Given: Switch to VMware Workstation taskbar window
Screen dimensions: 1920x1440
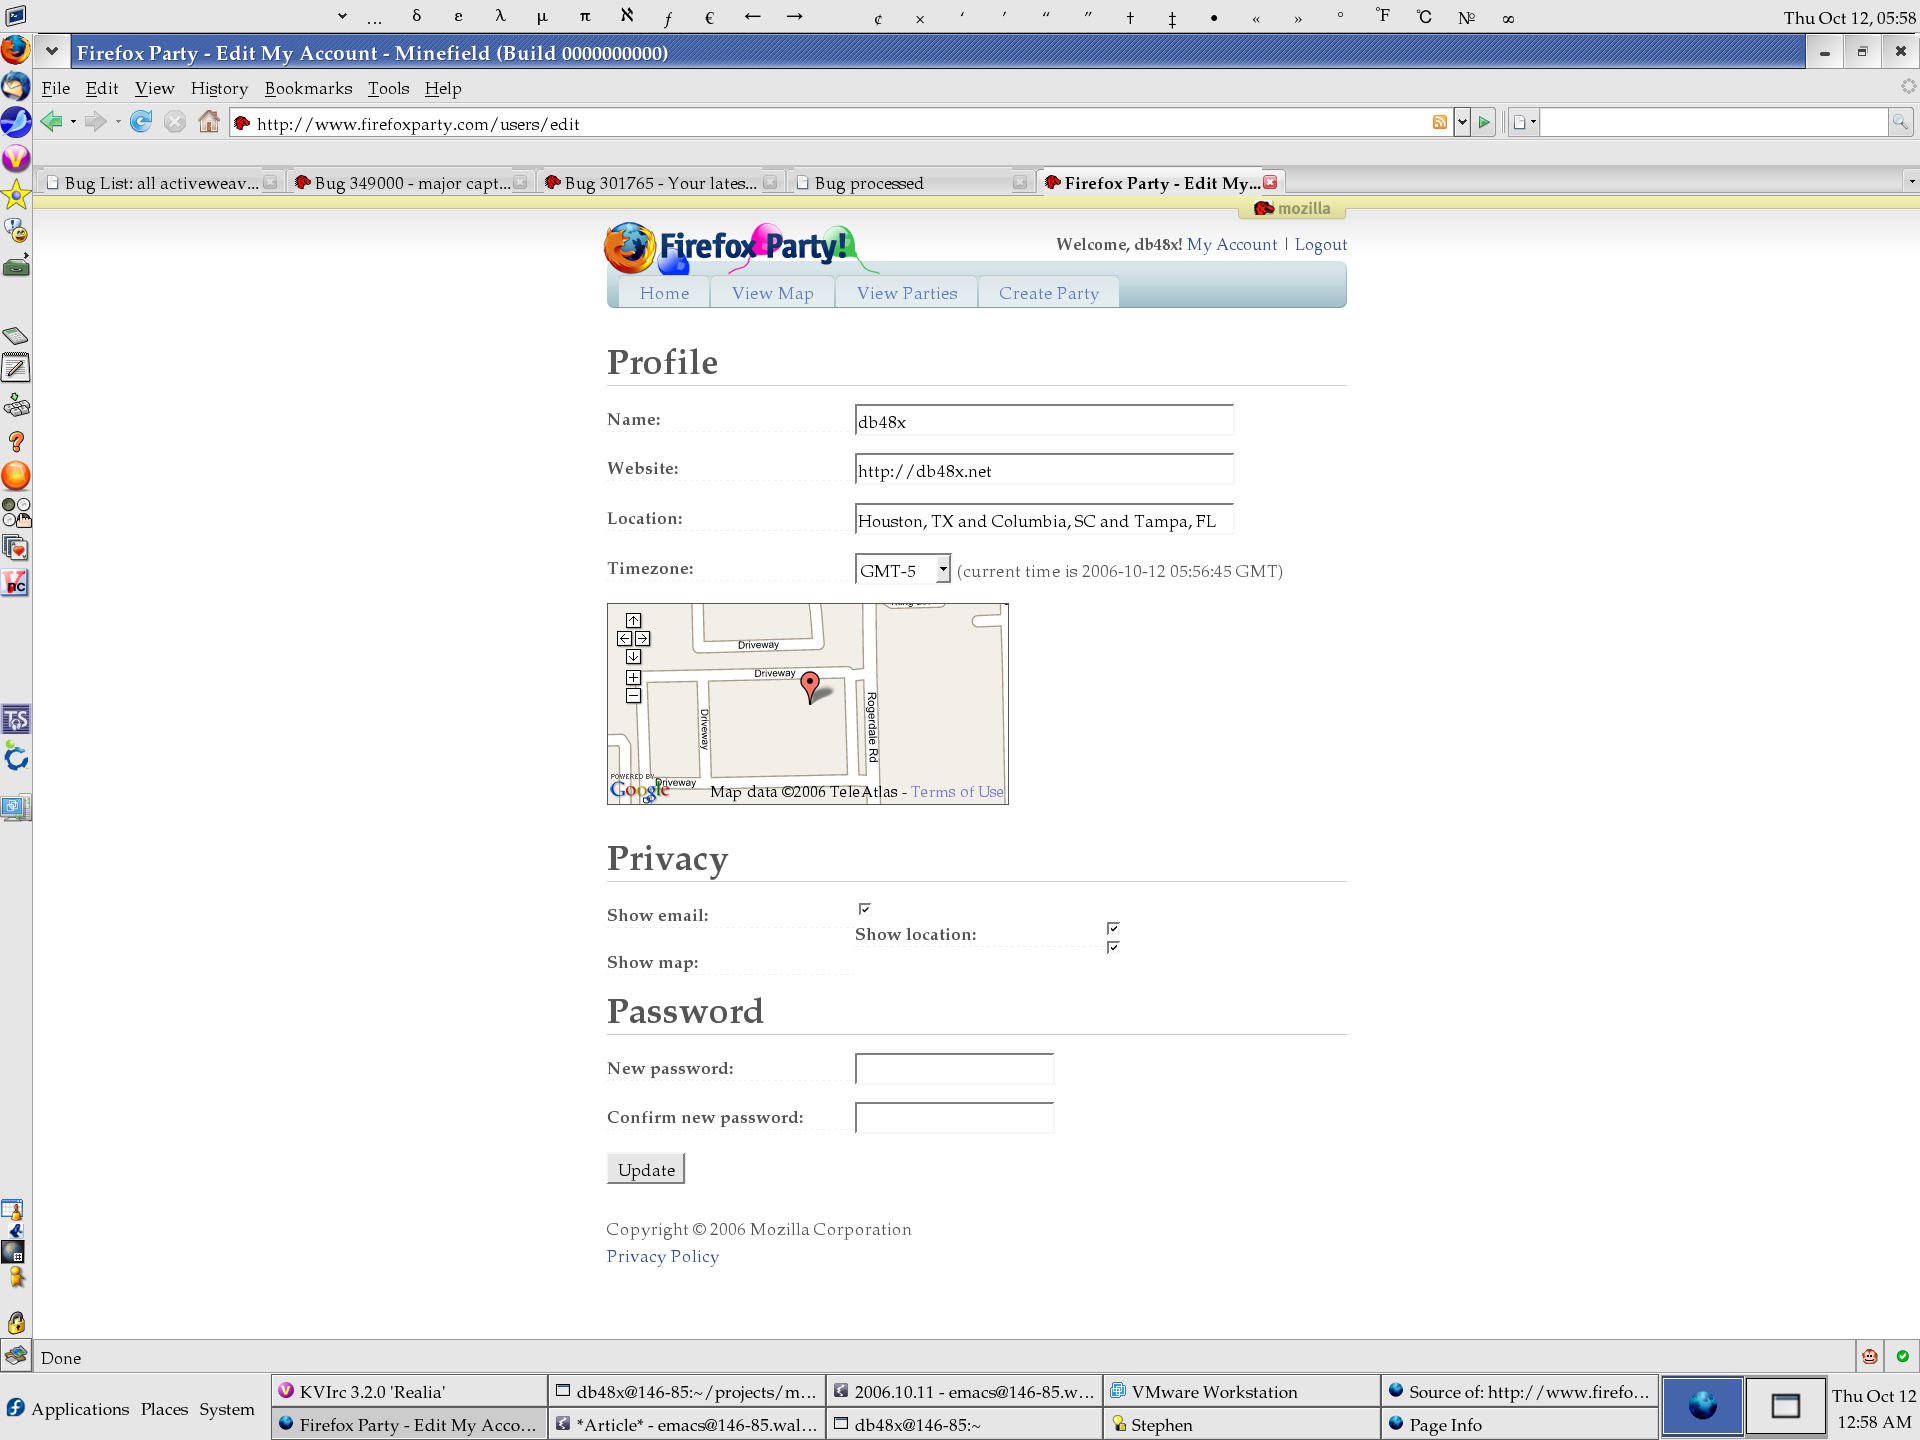Looking at the screenshot, I should (x=1242, y=1391).
